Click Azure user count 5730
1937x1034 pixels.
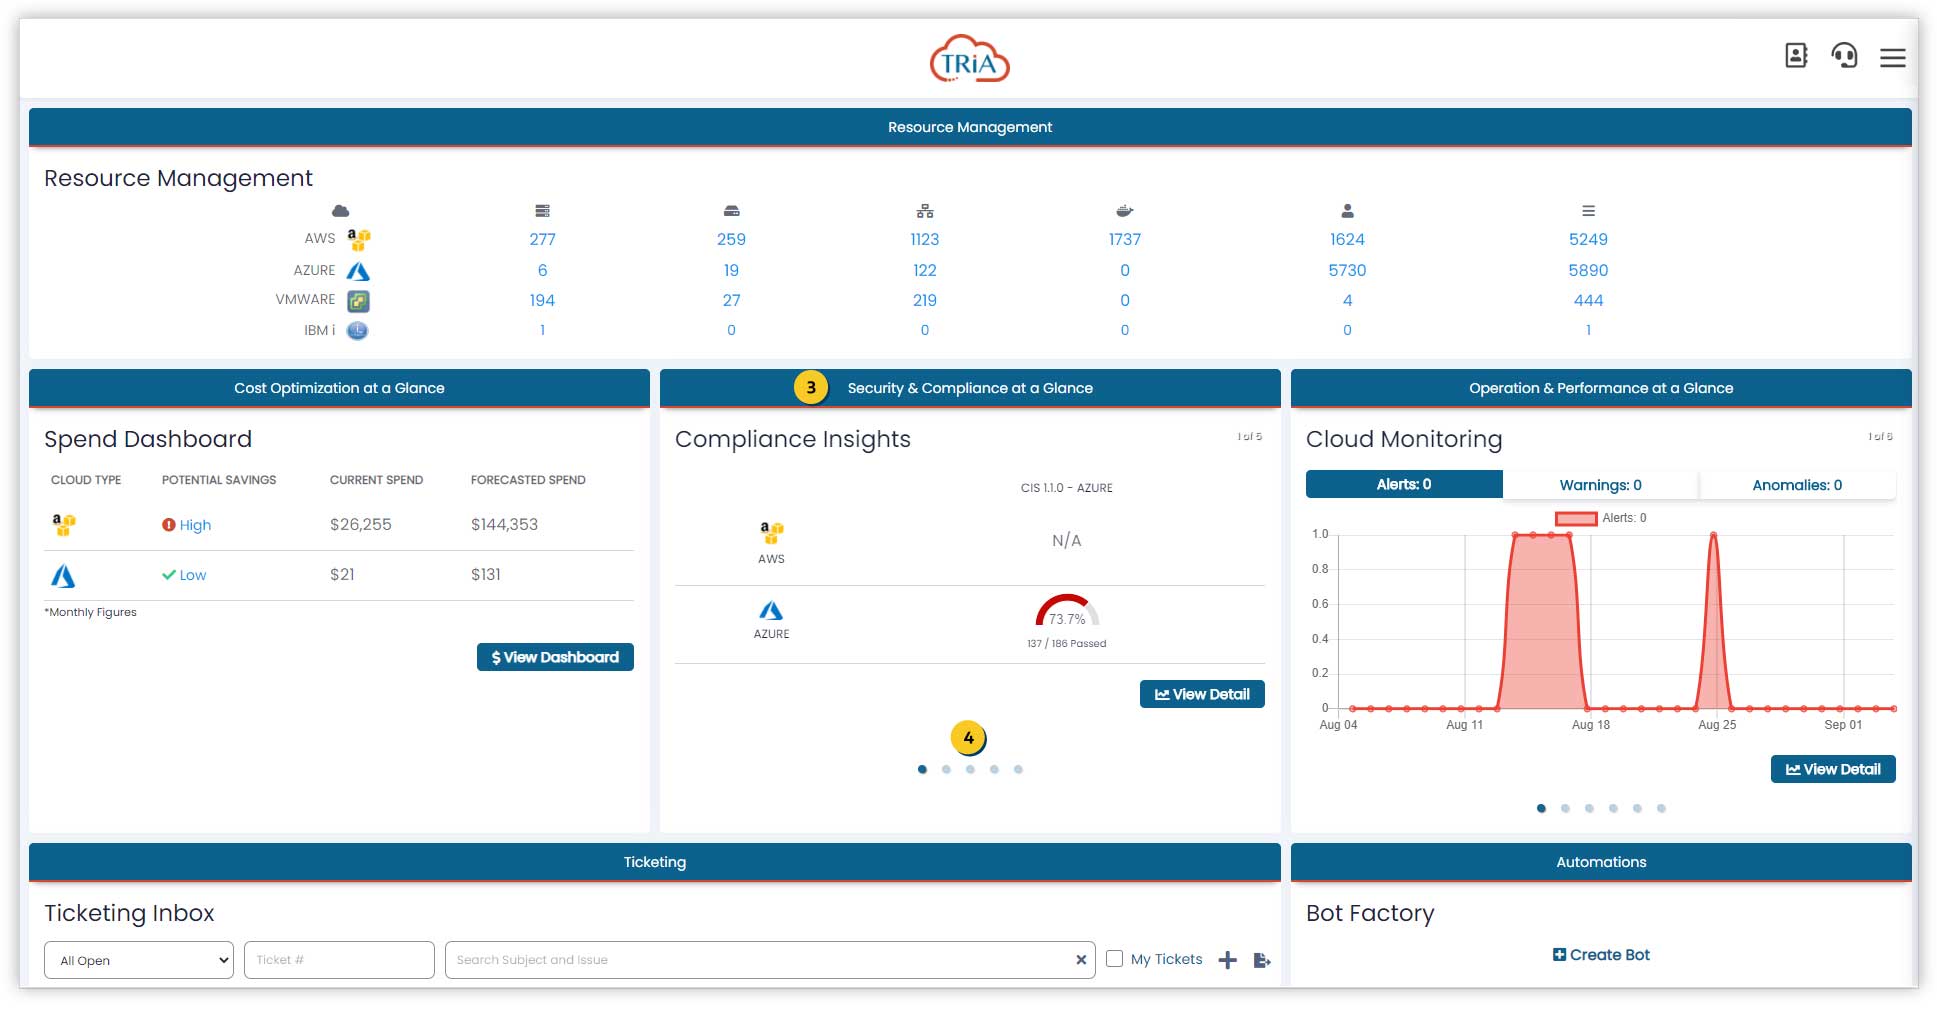pos(1347,270)
